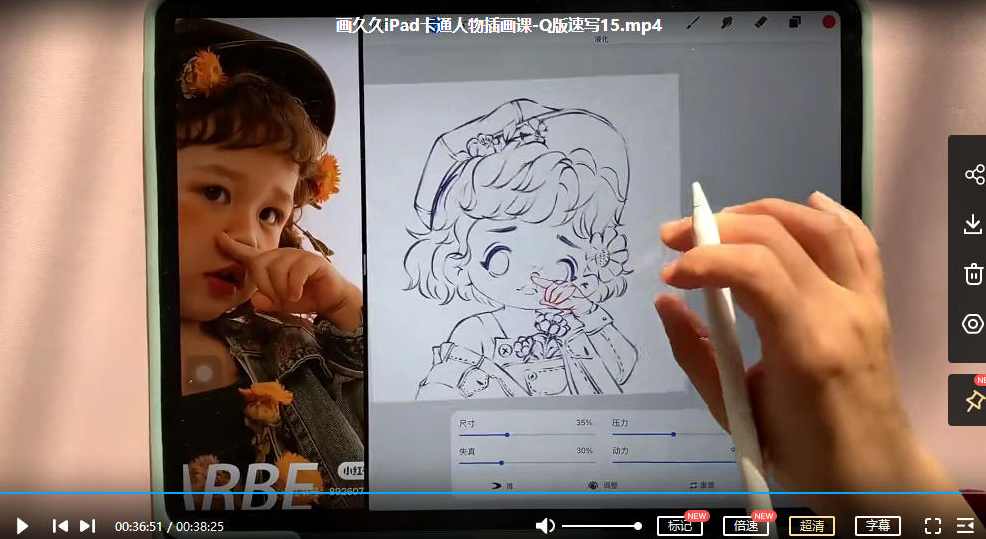The width and height of the screenshot is (986, 539).
Task: Select Procreate brush tool icon
Action: pyautogui.click(x=693, y=23)
